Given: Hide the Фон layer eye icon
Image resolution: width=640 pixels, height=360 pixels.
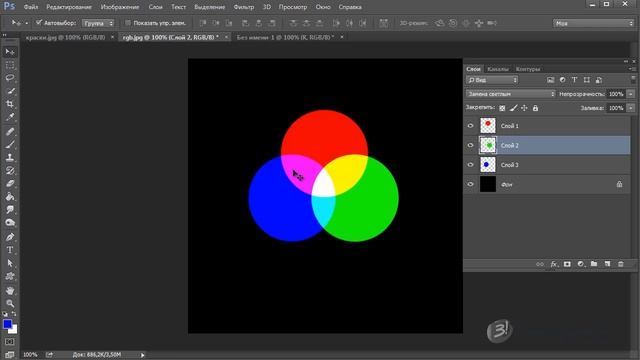Looking at the screenshot, I should [x=470, y=184].
